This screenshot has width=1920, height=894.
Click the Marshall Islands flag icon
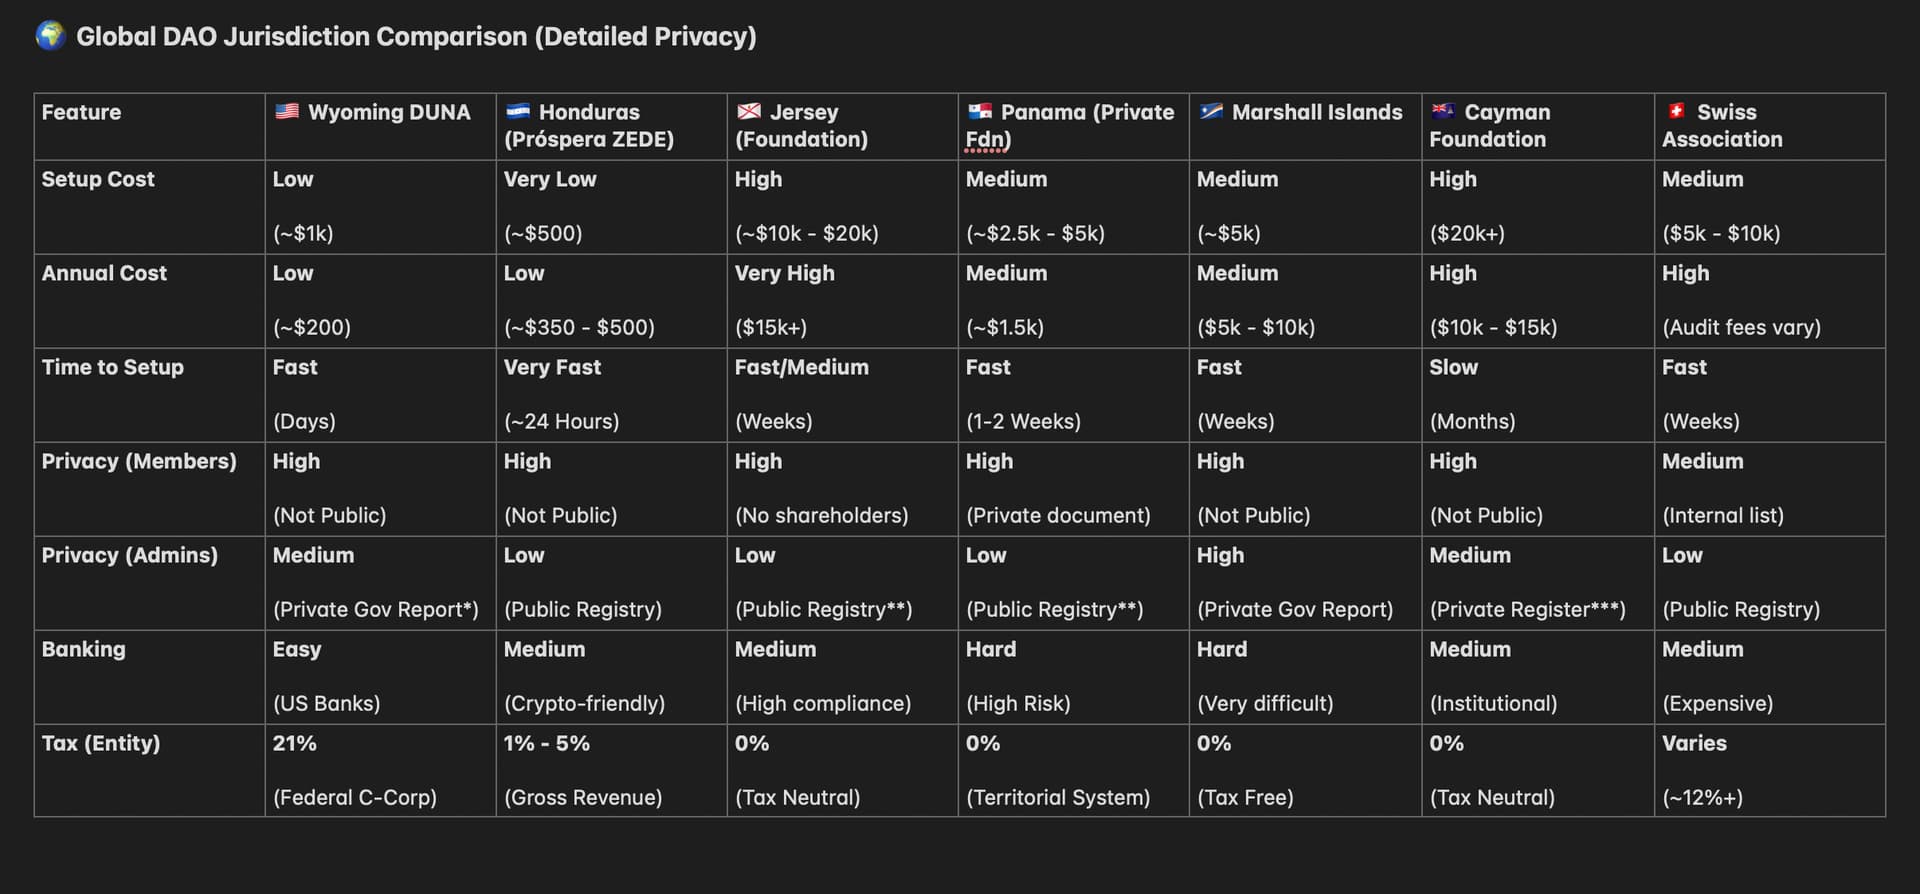click(1211, 111)
